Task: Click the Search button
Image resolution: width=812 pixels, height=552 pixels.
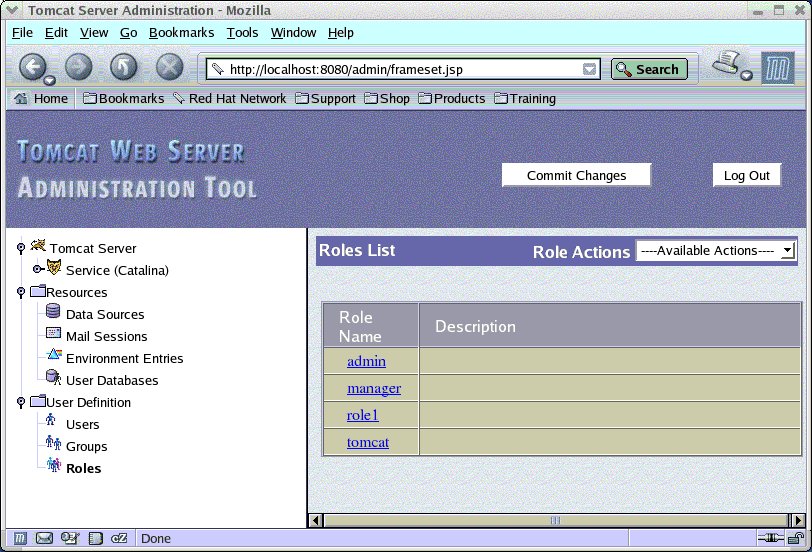Action: (x=649, y=69)
